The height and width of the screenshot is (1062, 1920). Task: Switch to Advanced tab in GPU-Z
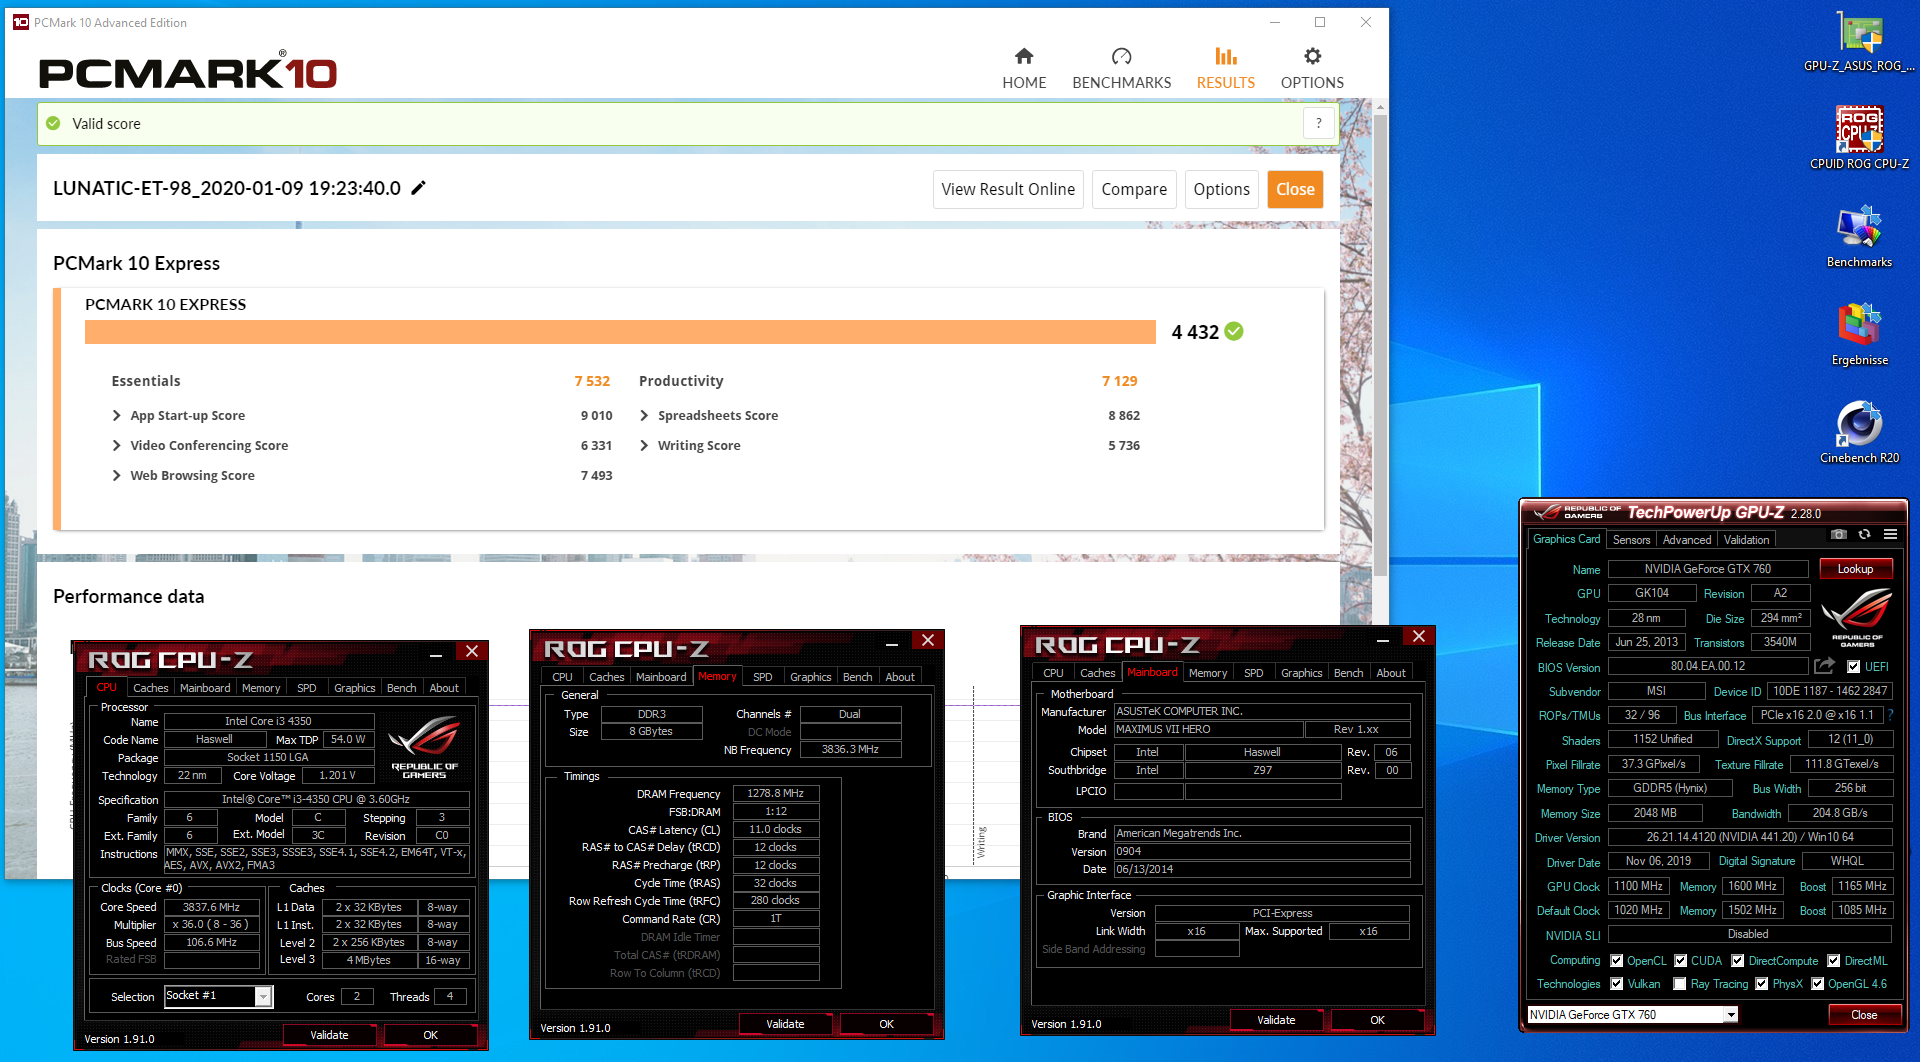pos(1687,539)
